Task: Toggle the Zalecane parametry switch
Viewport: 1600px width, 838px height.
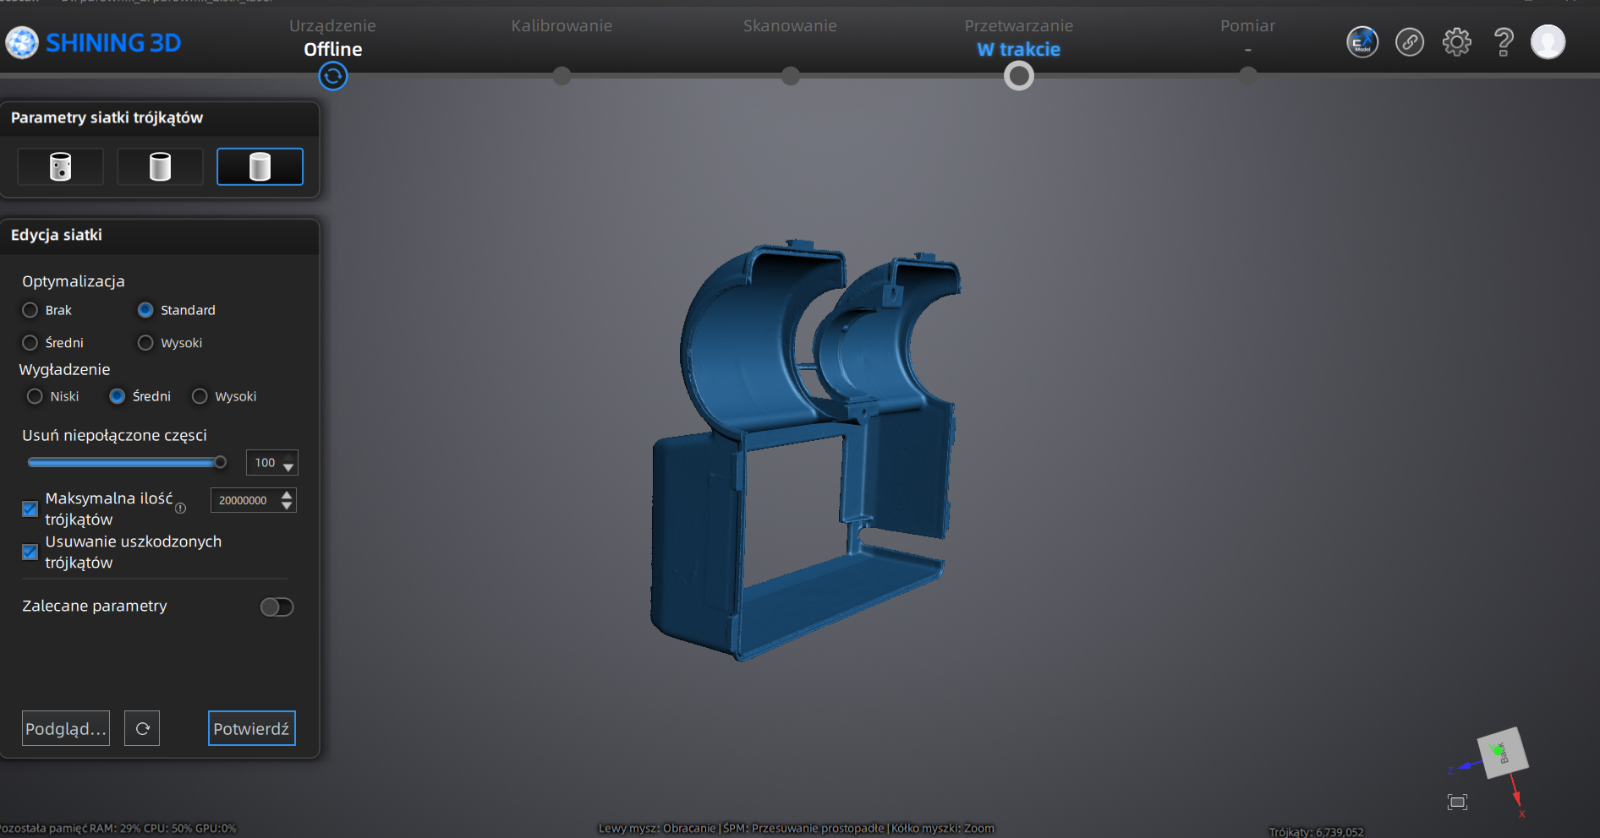Action: pyautogui.click(x=277, y=607)
